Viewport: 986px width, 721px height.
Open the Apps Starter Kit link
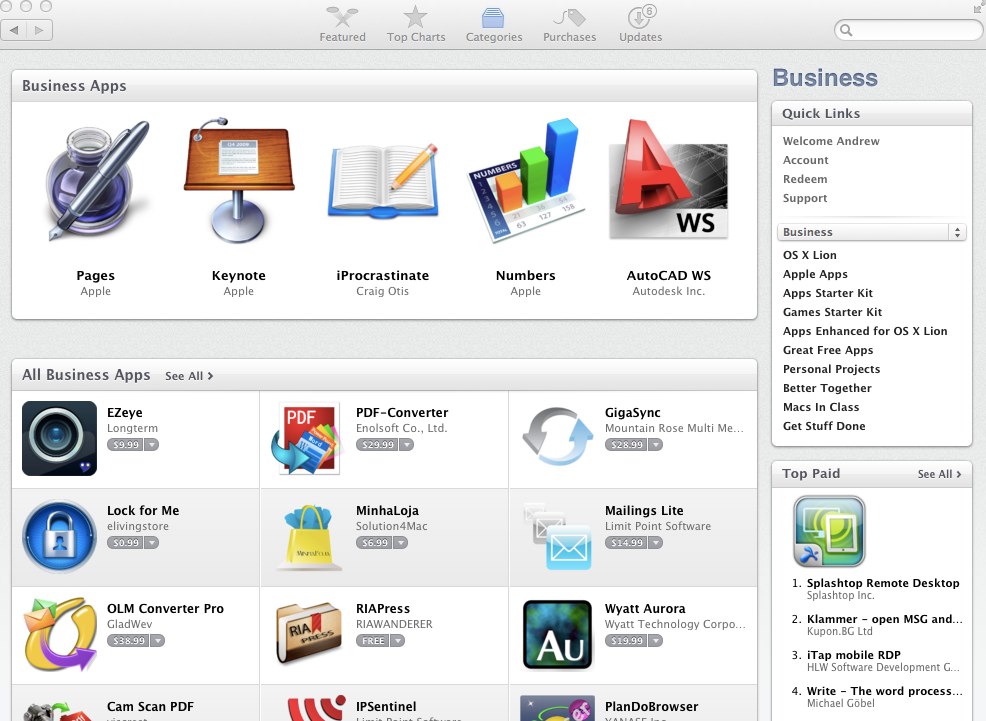coord(828,293)
